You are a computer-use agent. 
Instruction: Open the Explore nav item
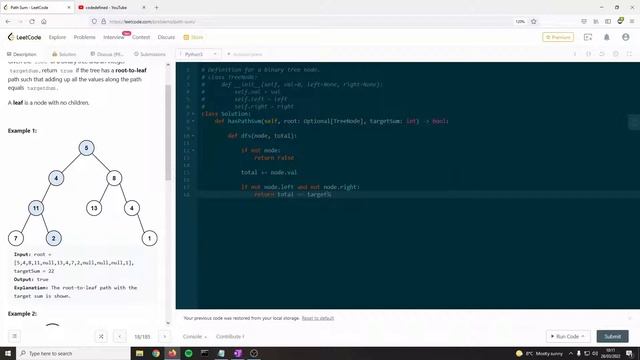[57, 37]
